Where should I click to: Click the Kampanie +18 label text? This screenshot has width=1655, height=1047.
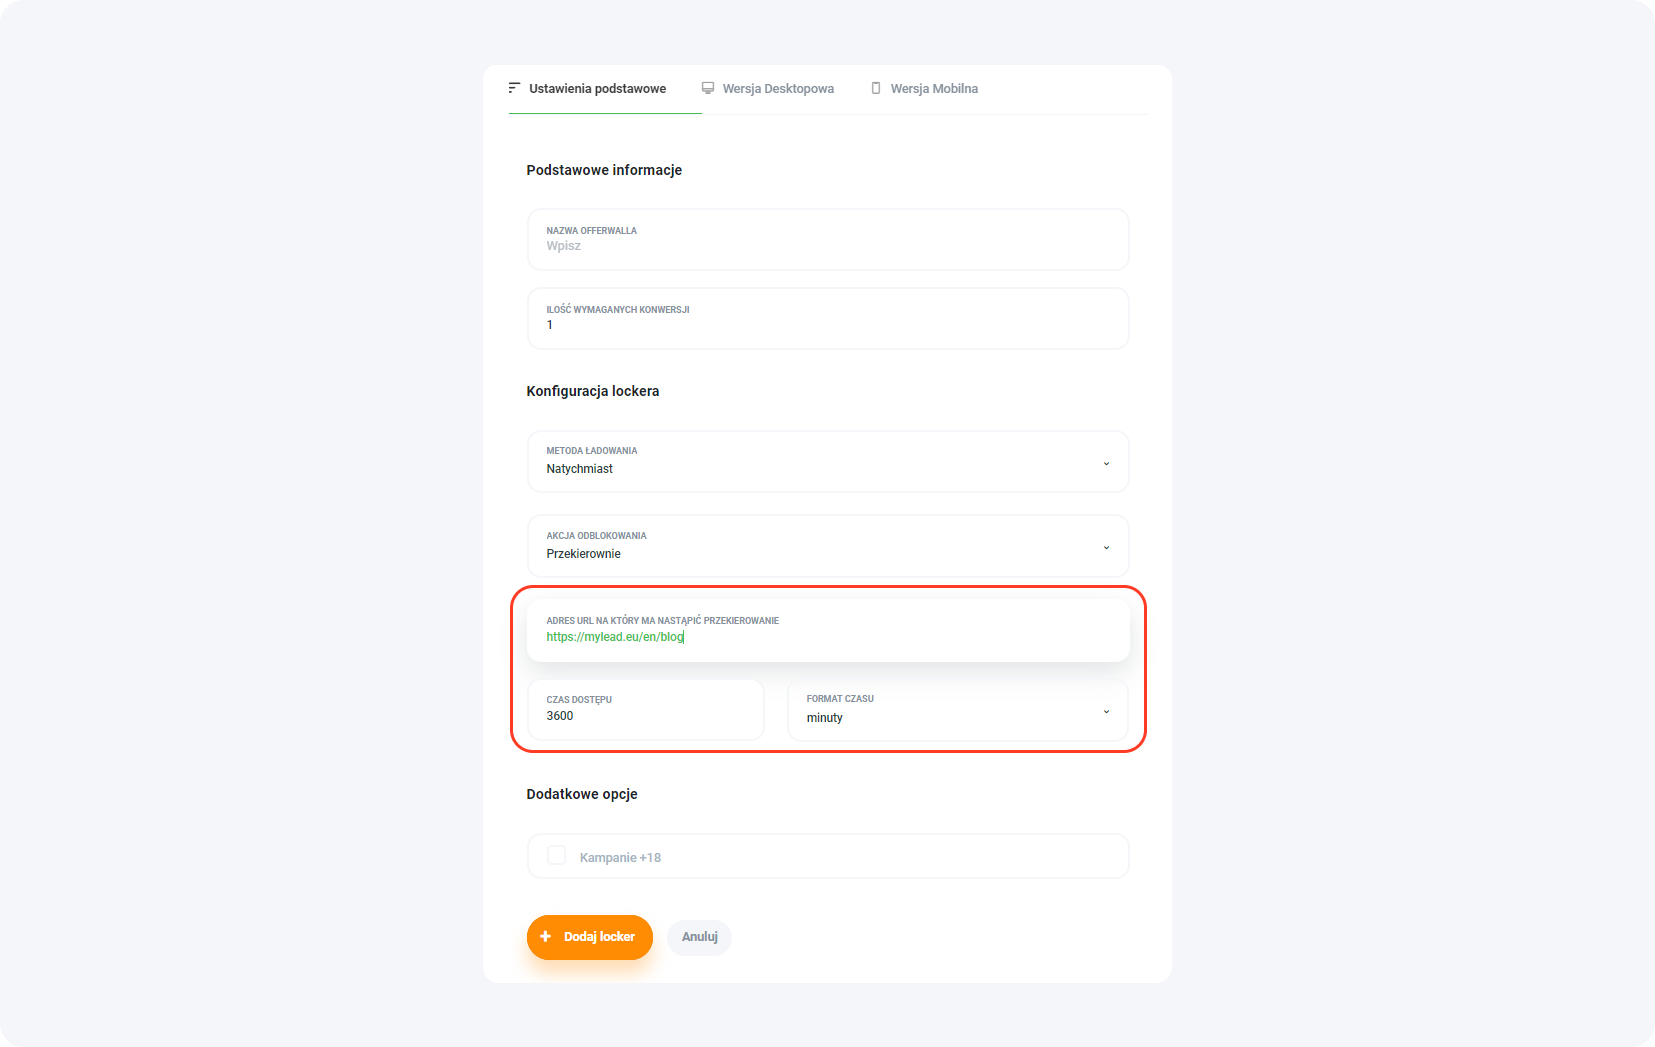tap(620, 858)
